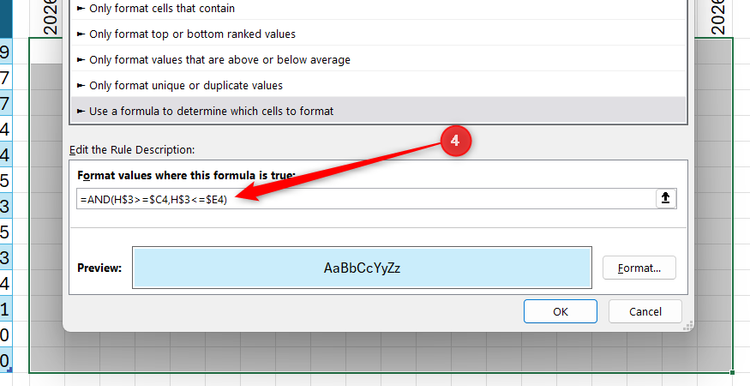Click into the formula input field
Image resolution: width=750 pixels, height=386 pixels.
(366, 199)
